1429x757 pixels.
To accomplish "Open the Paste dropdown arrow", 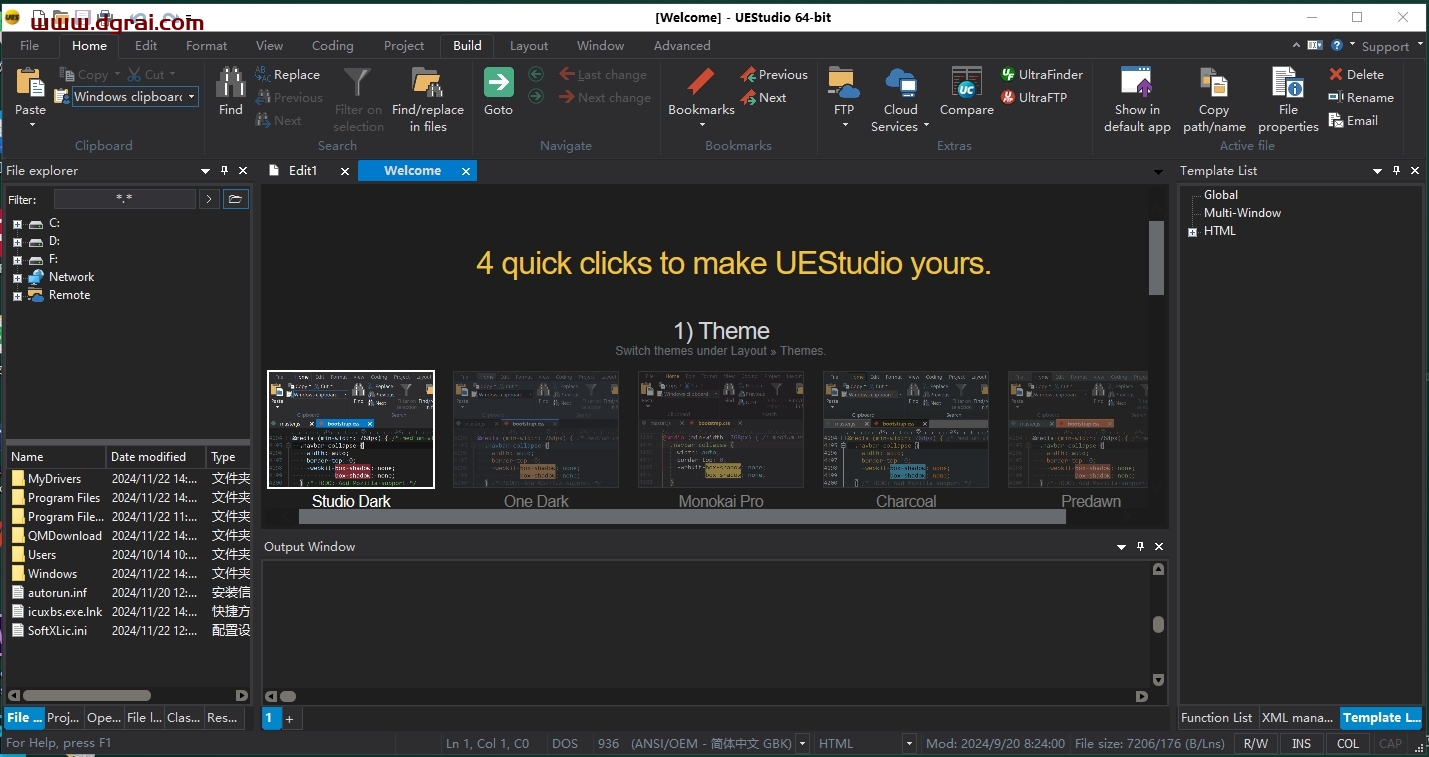I will coord(31,125).
